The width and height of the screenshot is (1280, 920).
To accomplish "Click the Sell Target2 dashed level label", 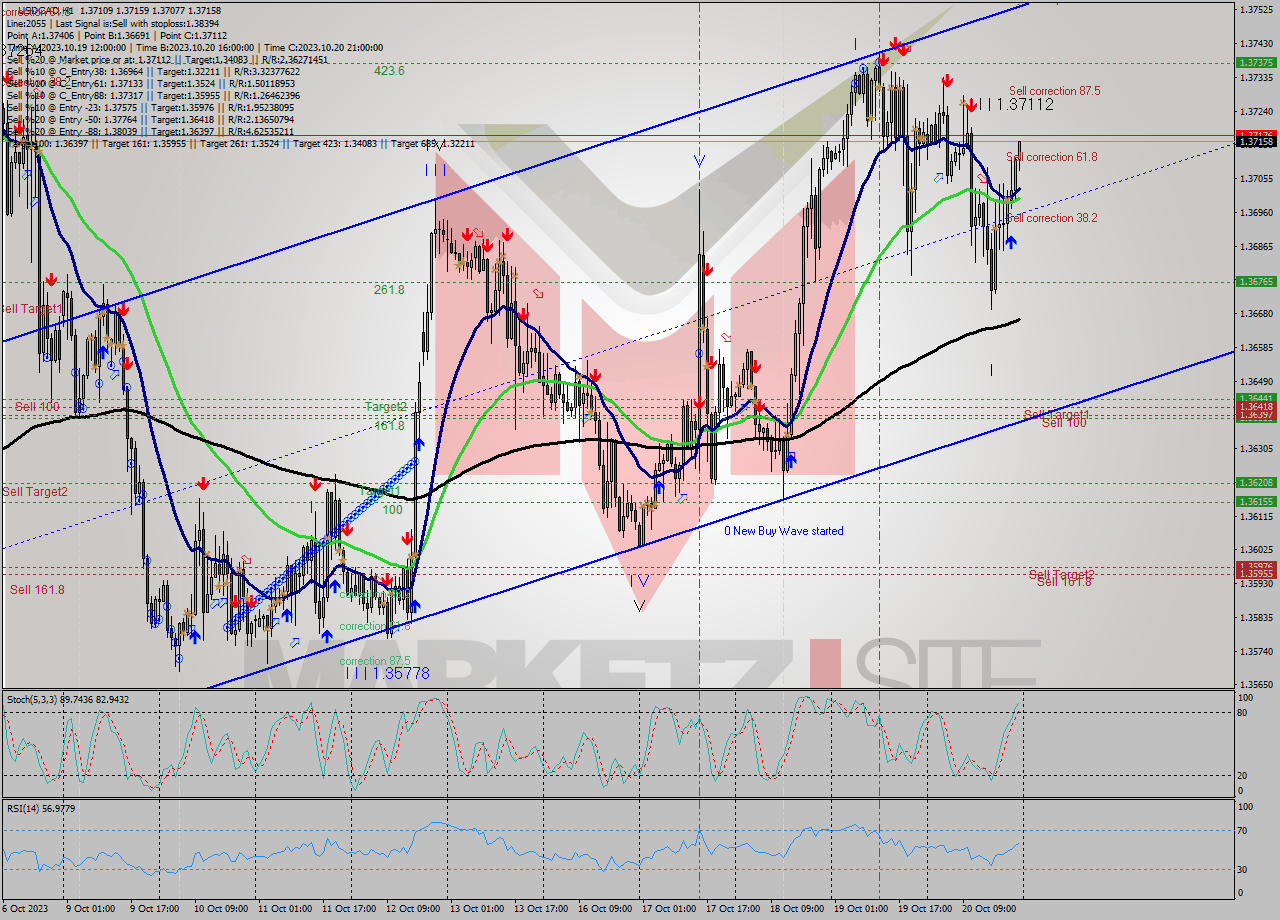I will (34, 491).
